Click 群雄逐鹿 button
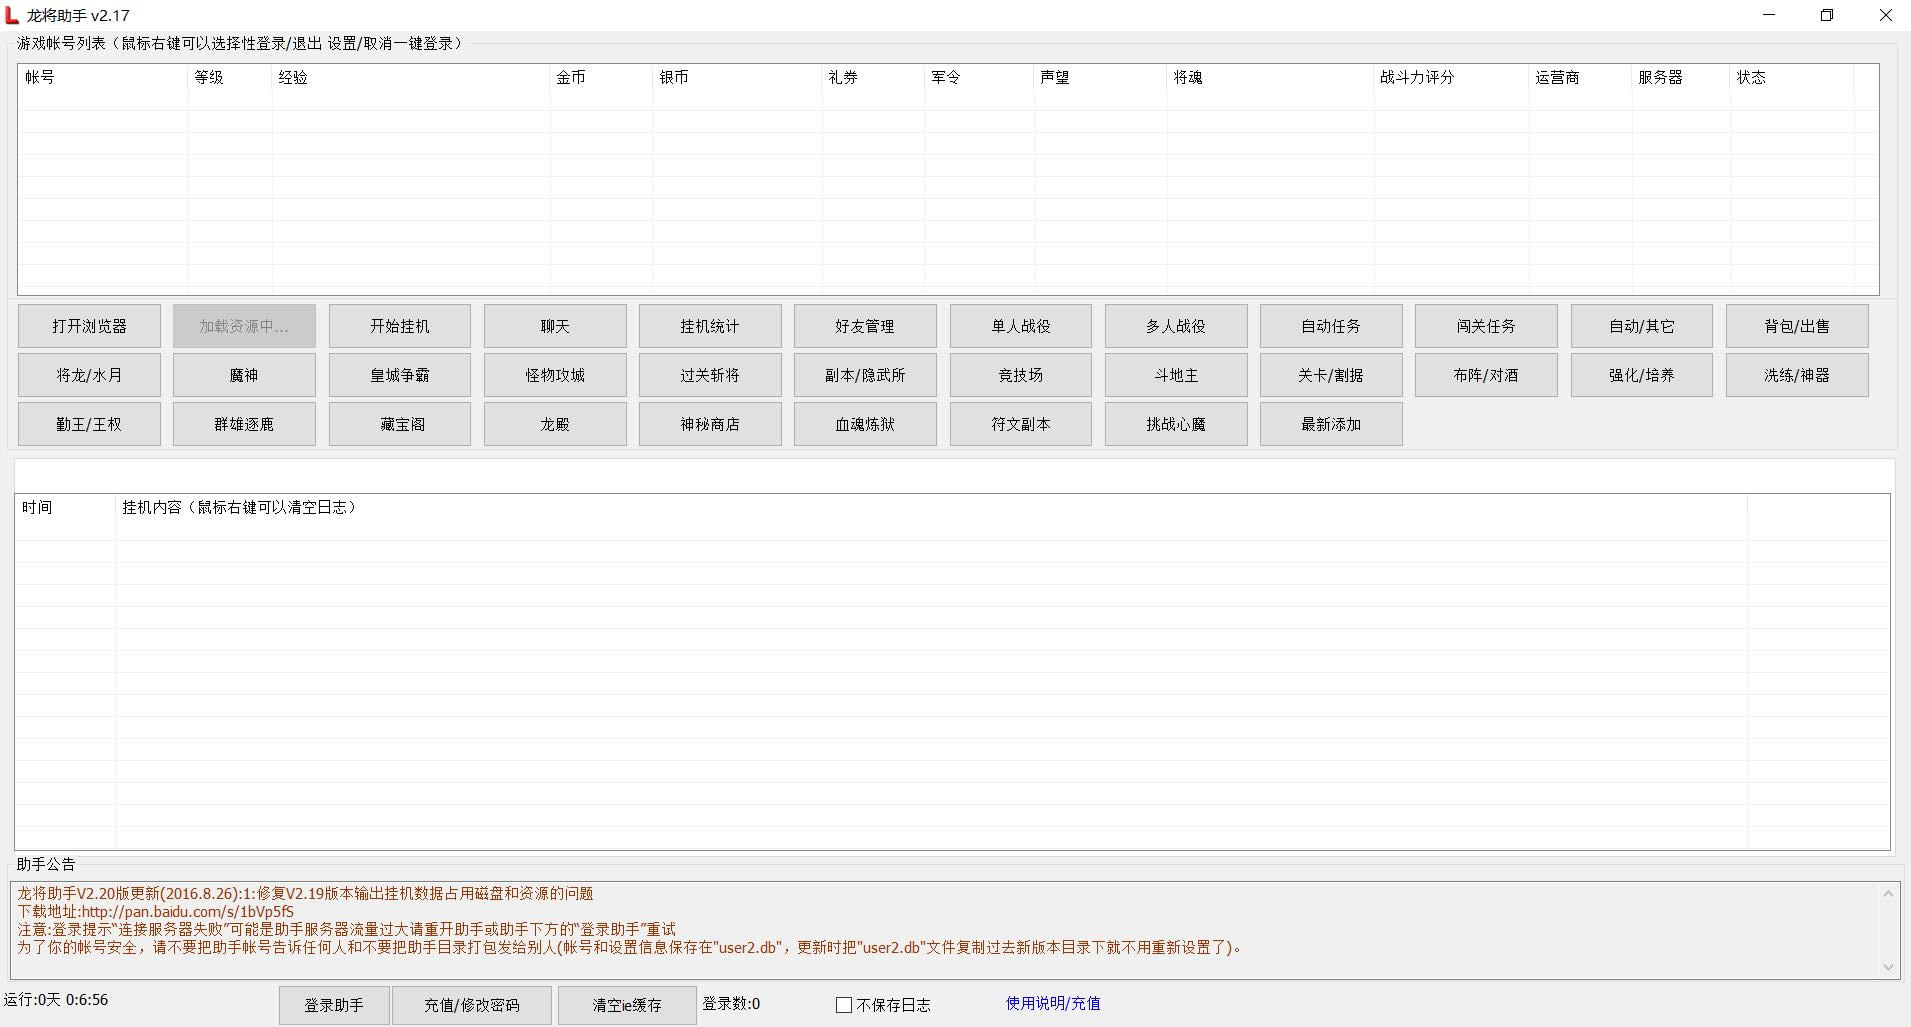Viewport: 1911px width, 1027px height. [x=244, y=424]
